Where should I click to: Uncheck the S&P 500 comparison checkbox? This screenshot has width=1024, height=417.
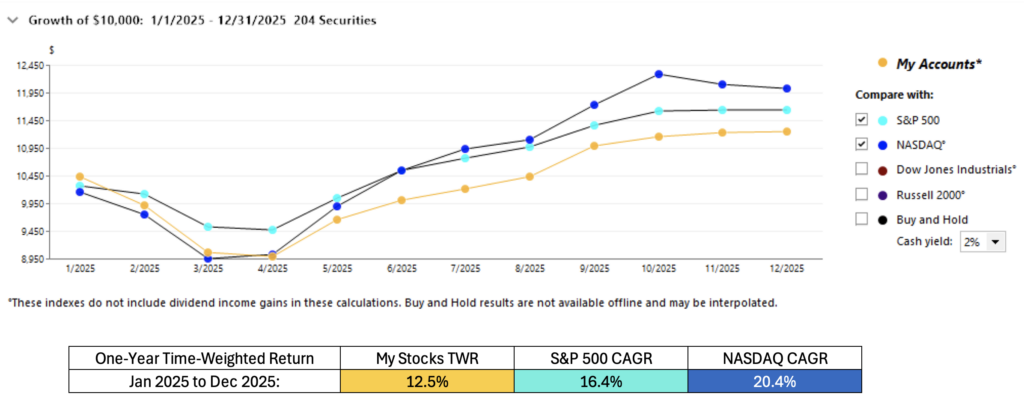(861, 119)
